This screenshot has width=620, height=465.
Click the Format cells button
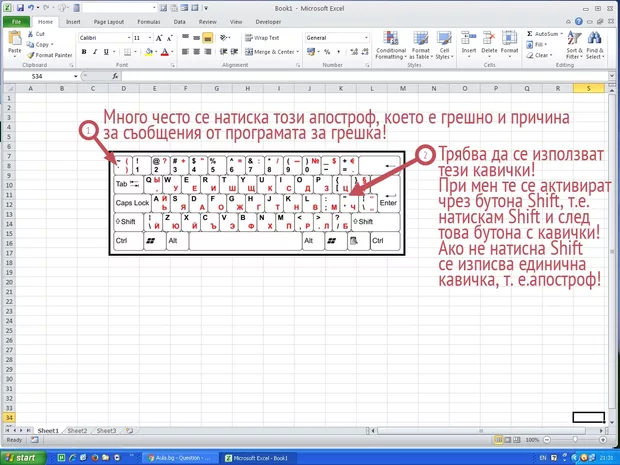coord(510,45)
